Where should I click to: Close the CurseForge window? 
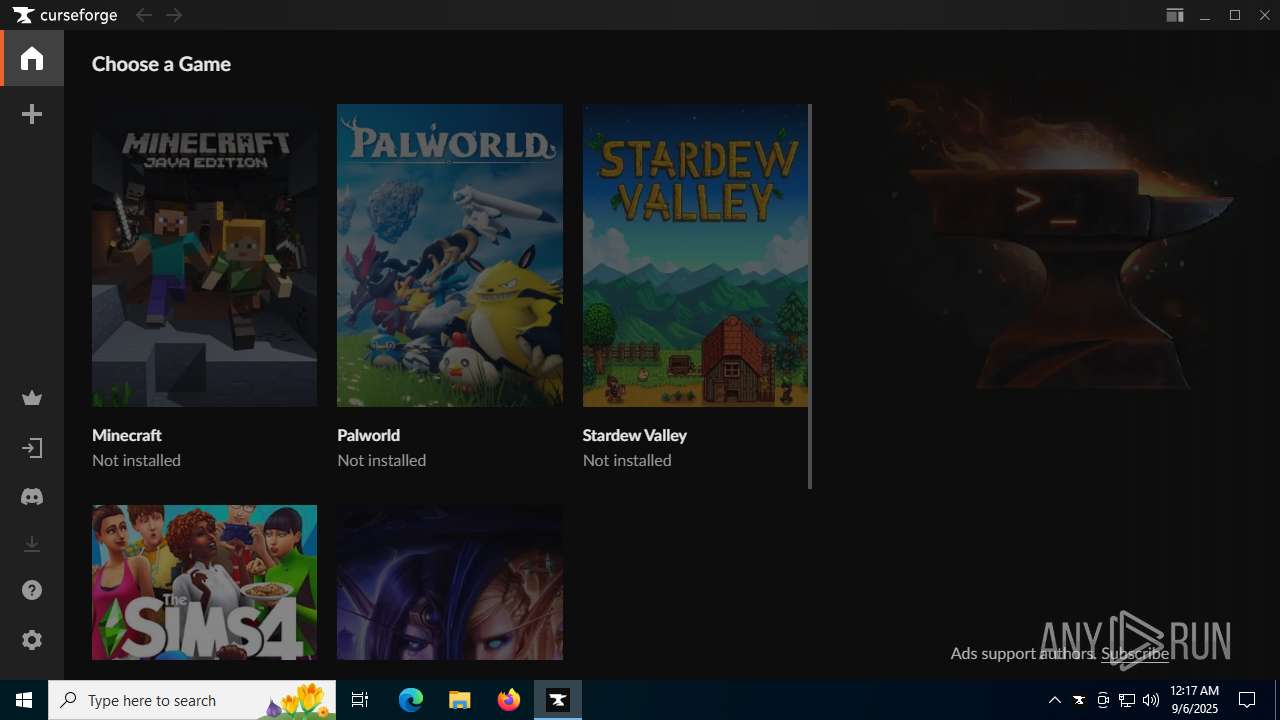tap(1264, 15)
